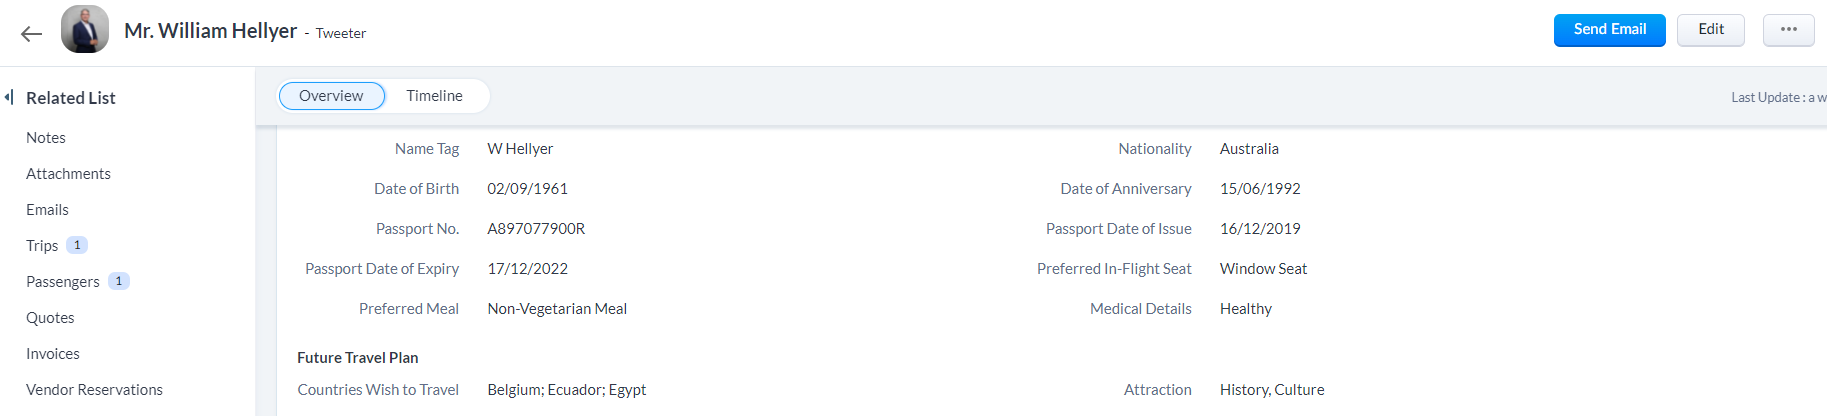This screenshot has width=1827, height=416.
Task: Go to Invoices related list
Action: tap(53, 354)
